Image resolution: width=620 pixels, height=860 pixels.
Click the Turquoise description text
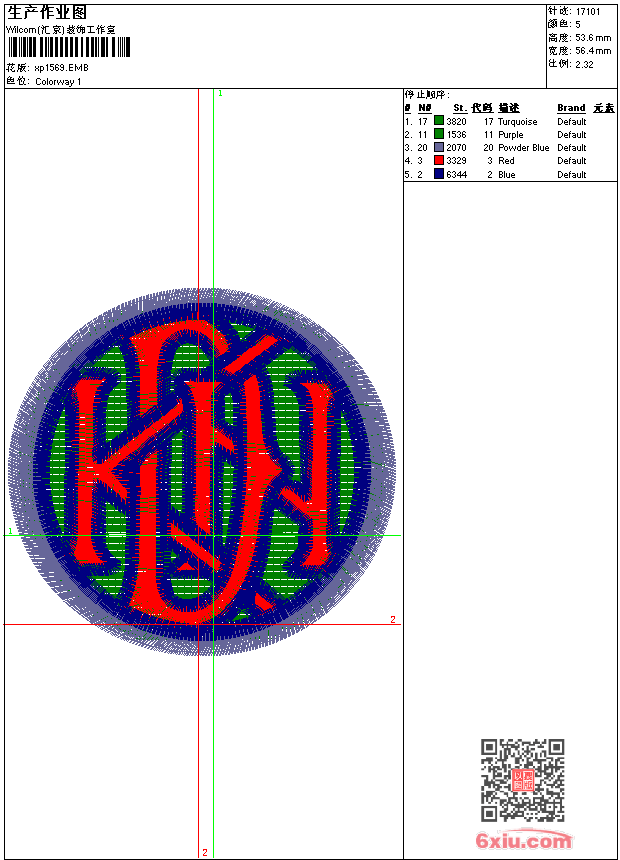coord(517,122)
